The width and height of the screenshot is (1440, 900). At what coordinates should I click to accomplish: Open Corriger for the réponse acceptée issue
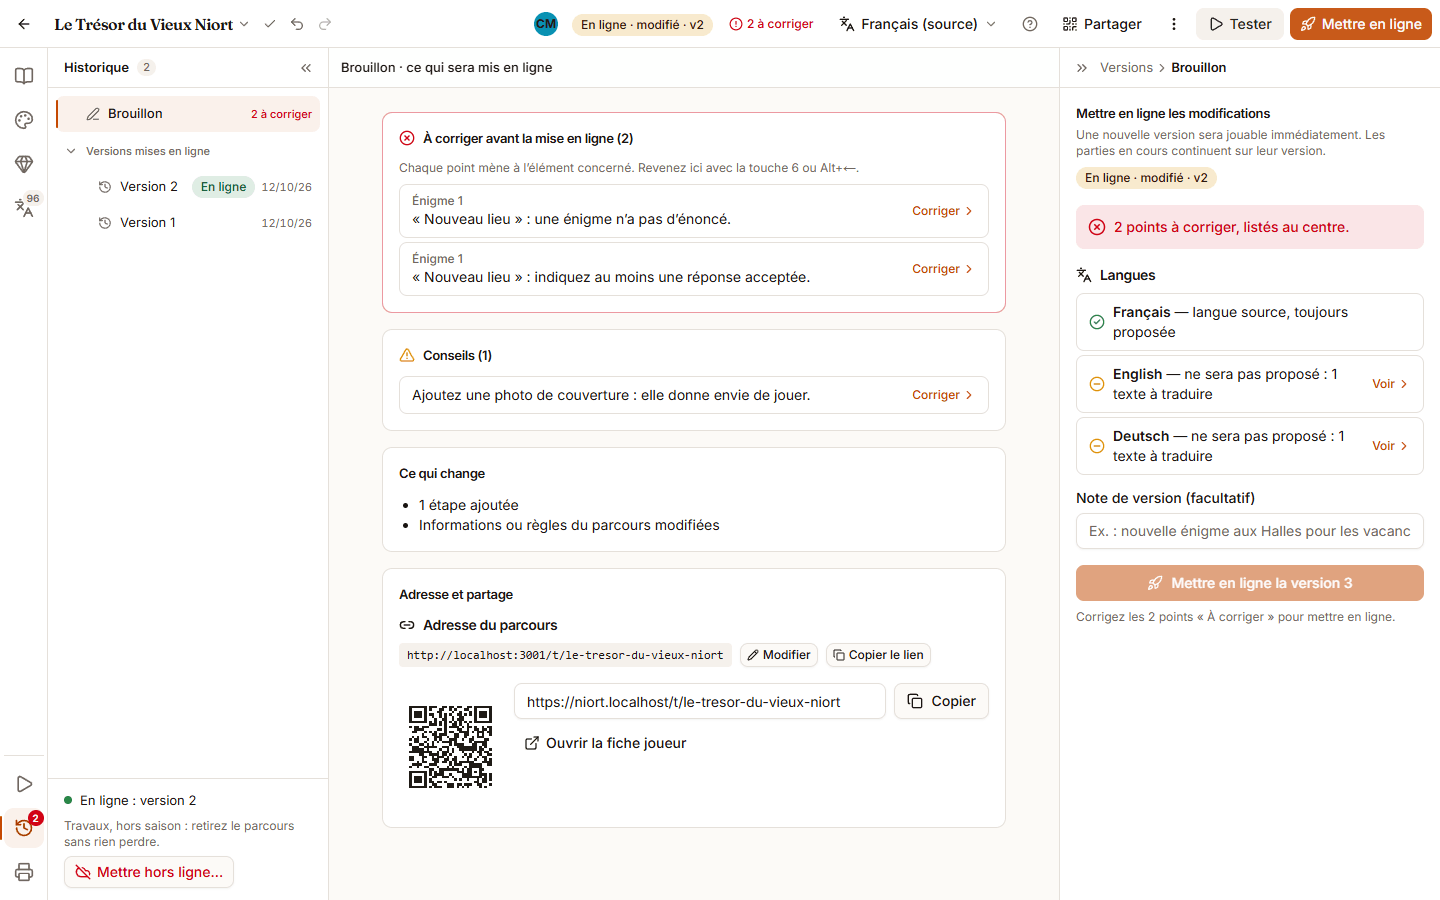coord(942,269)
